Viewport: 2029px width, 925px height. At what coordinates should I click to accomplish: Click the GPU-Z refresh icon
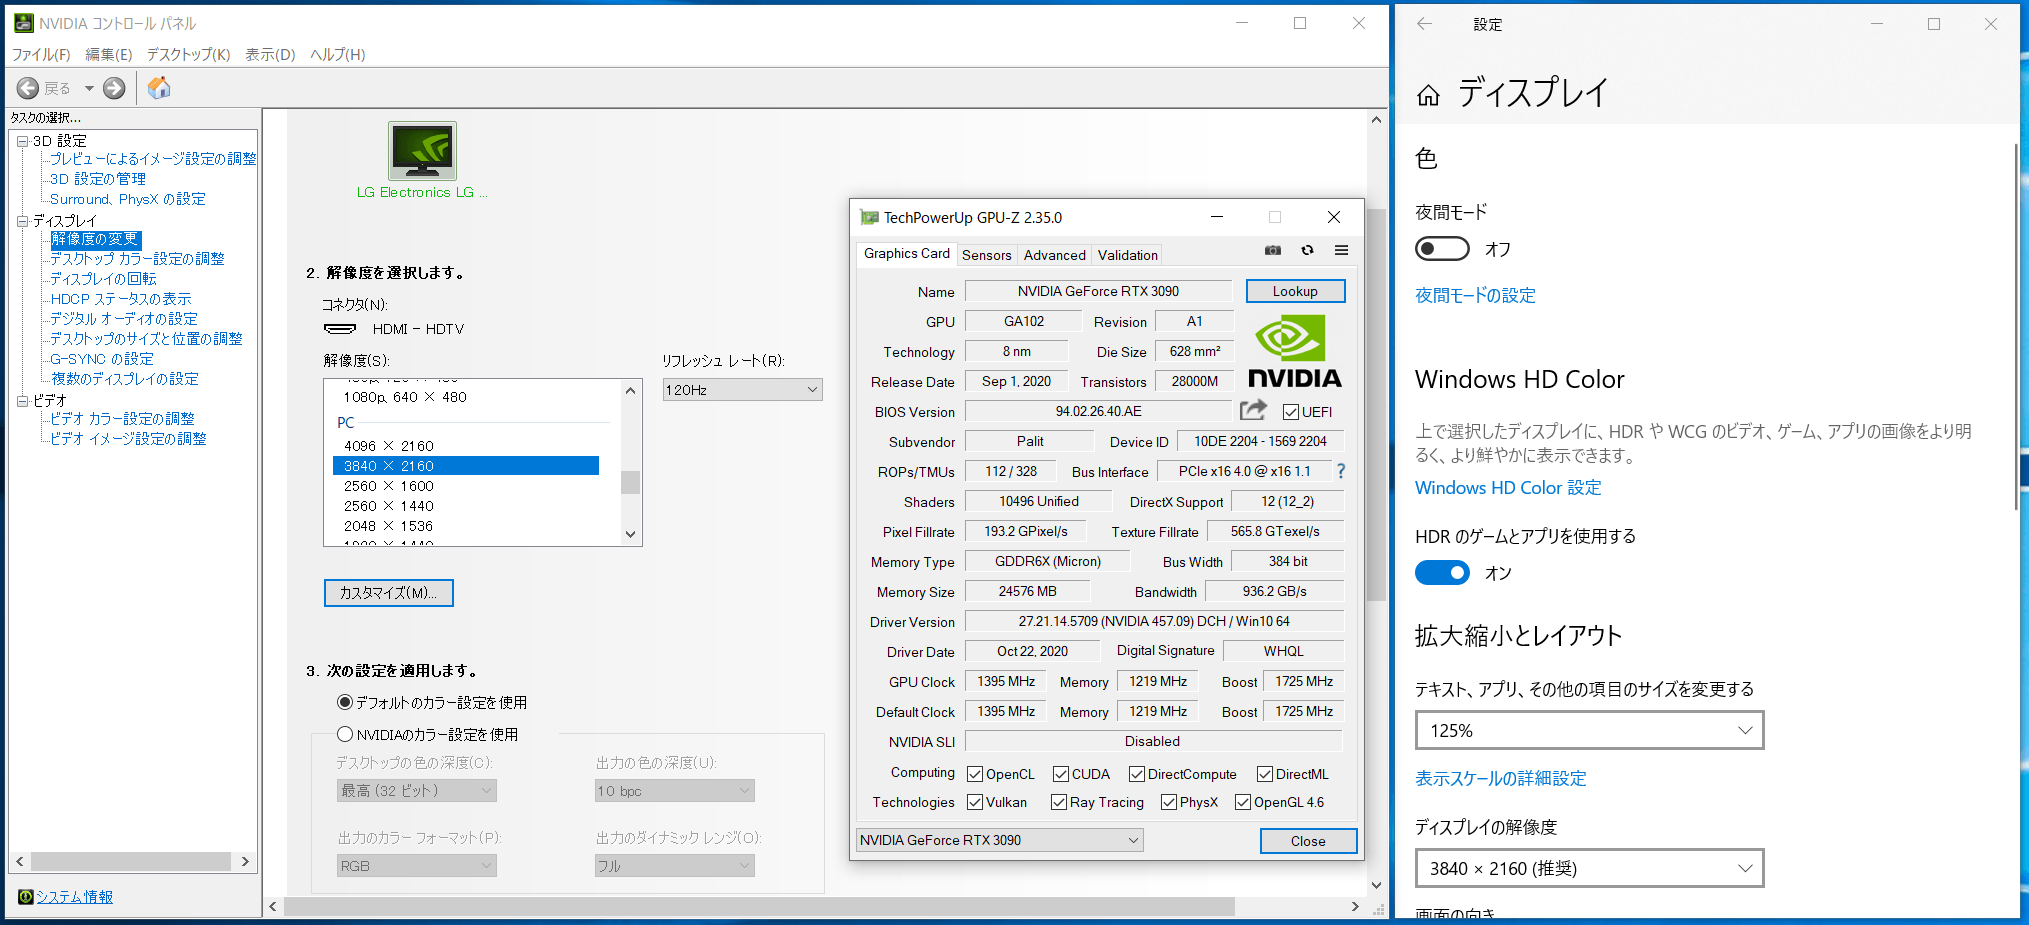tap(1307, 251)
